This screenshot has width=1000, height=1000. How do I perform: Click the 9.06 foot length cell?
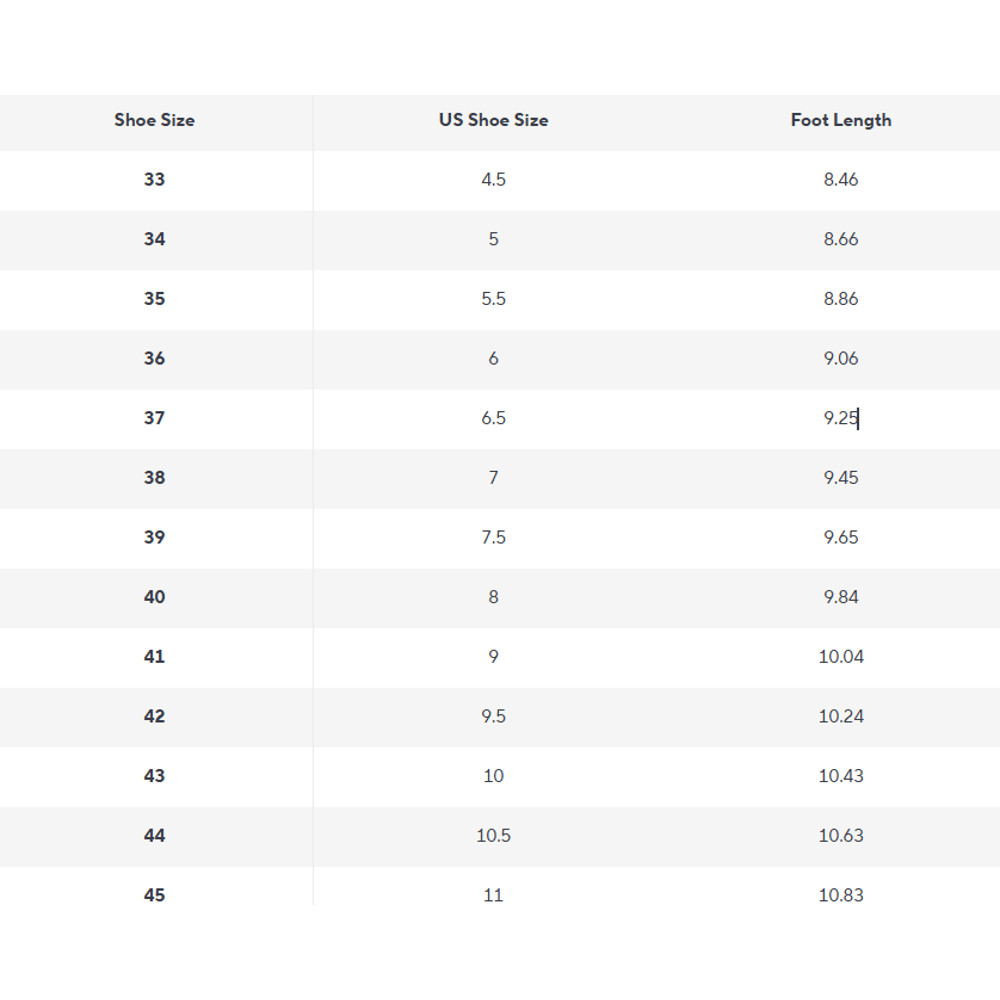pos(840,358)
